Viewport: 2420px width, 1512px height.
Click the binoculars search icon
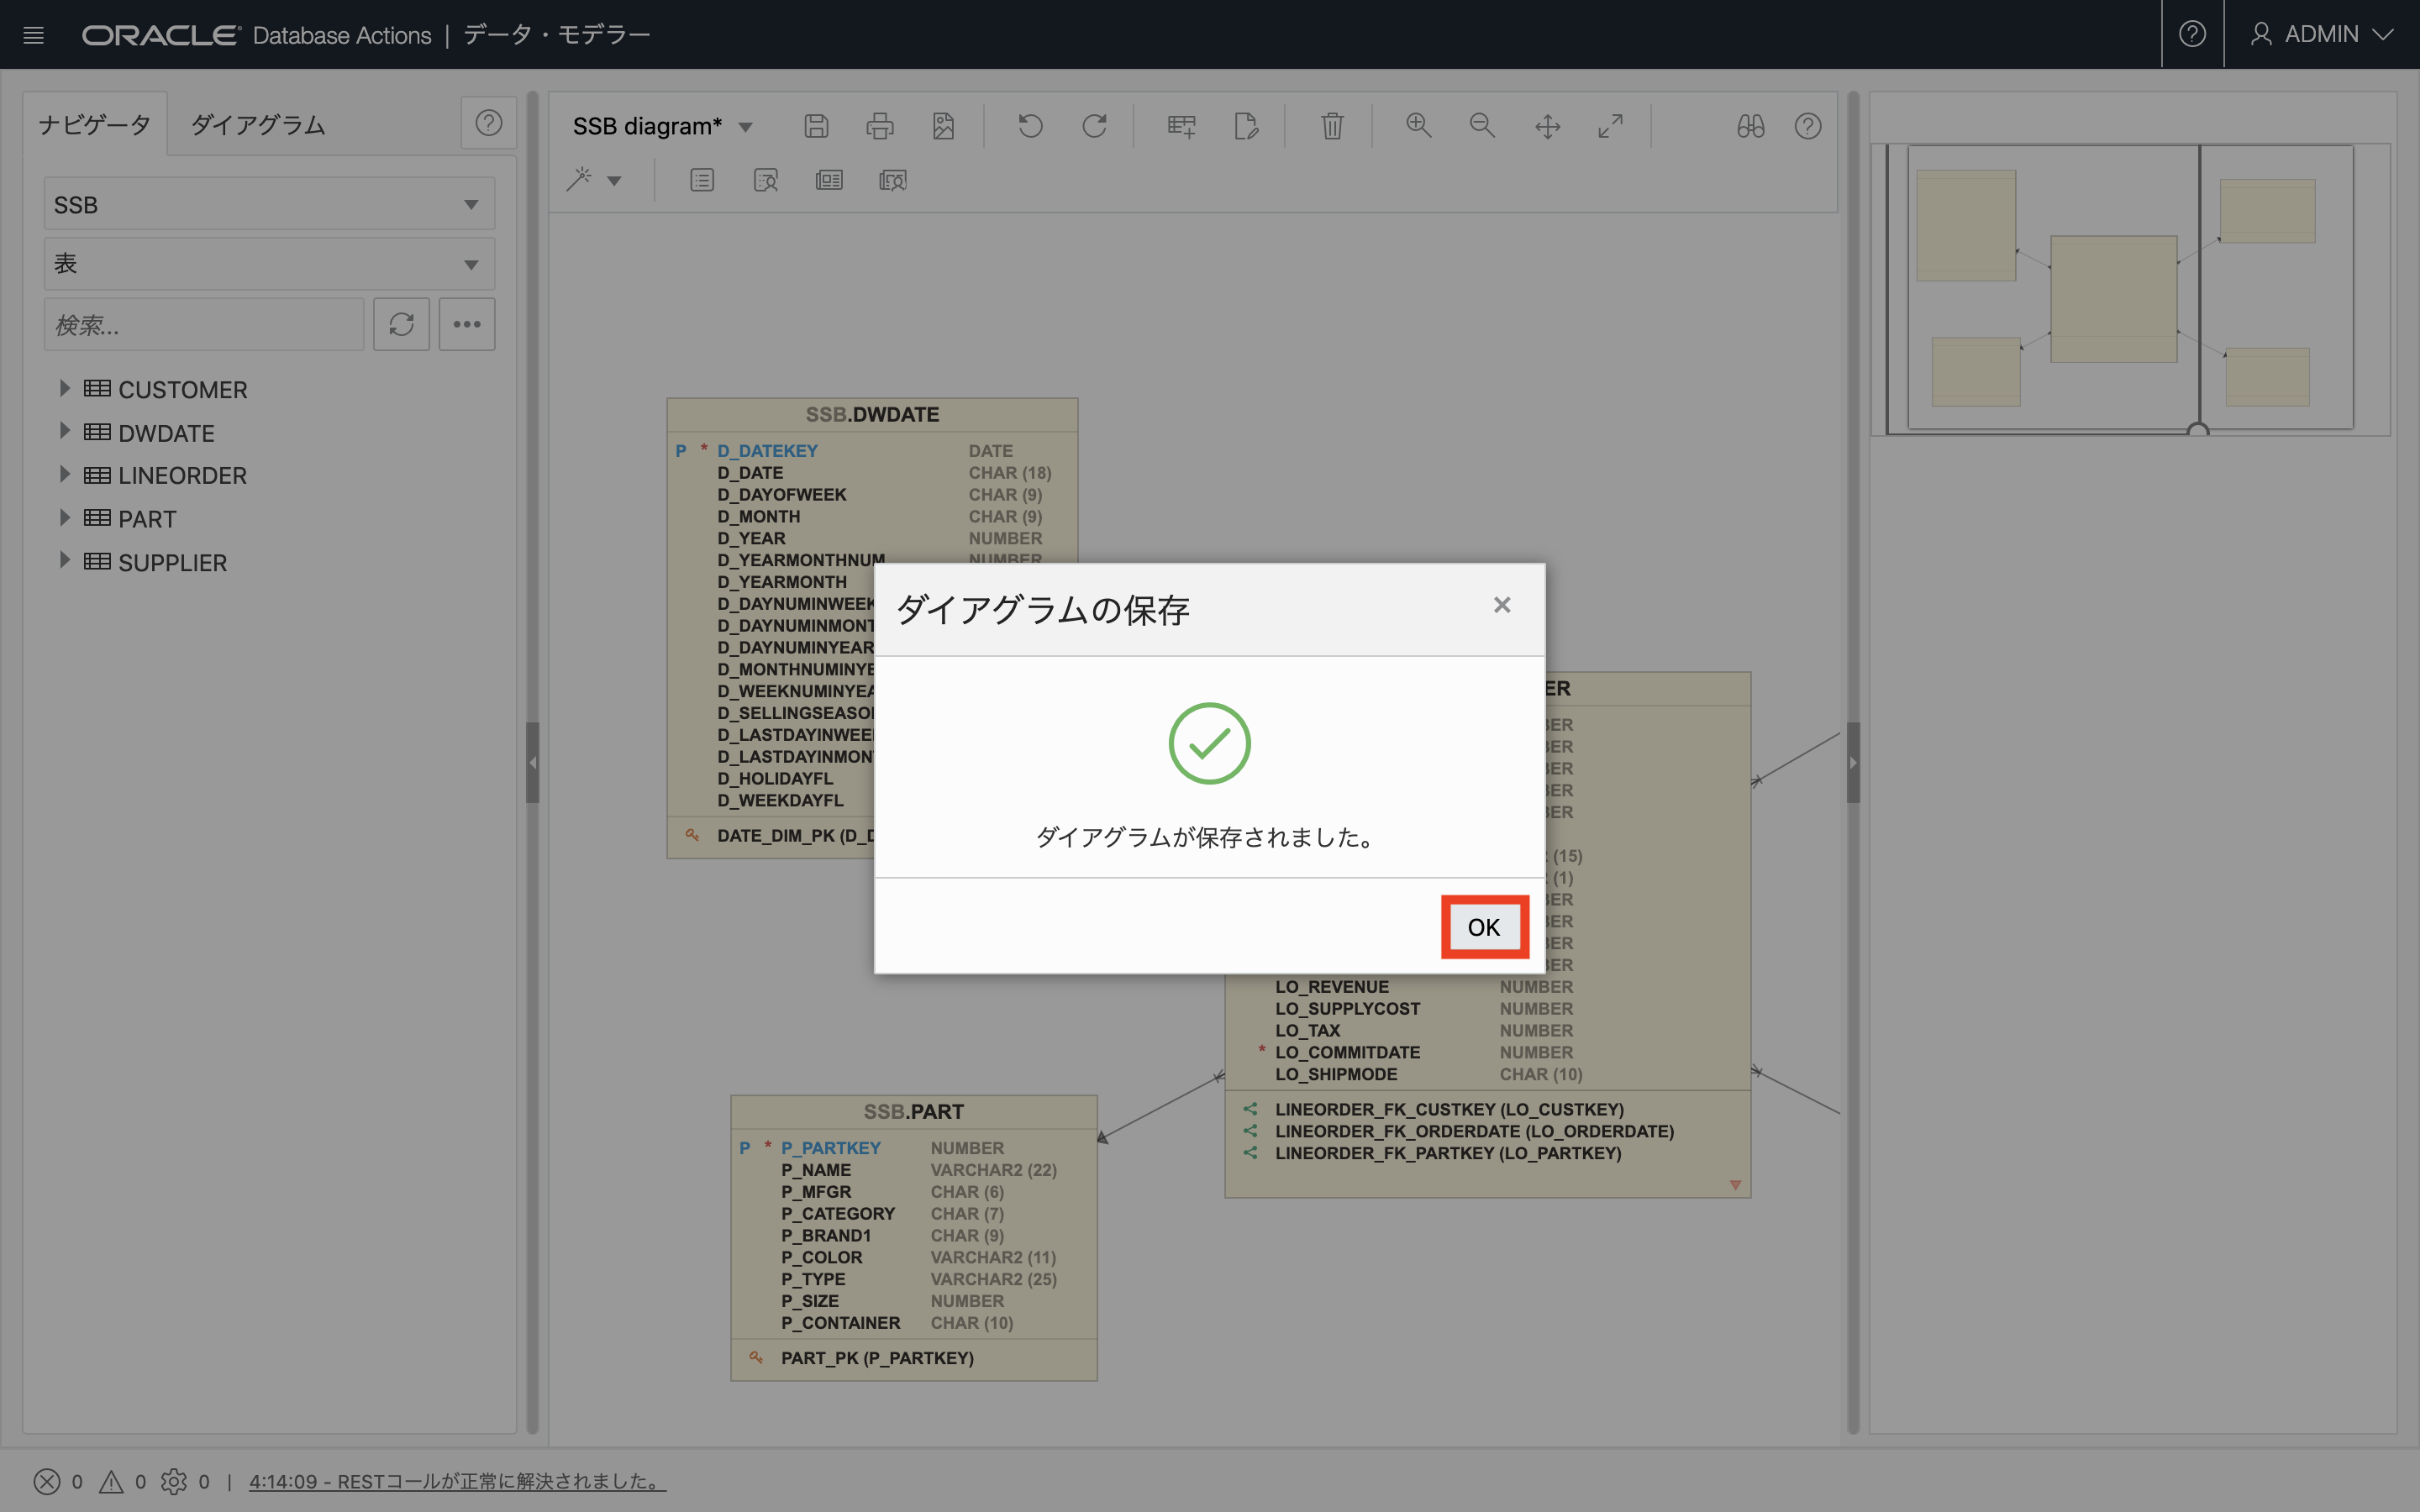coord(1750,126)
